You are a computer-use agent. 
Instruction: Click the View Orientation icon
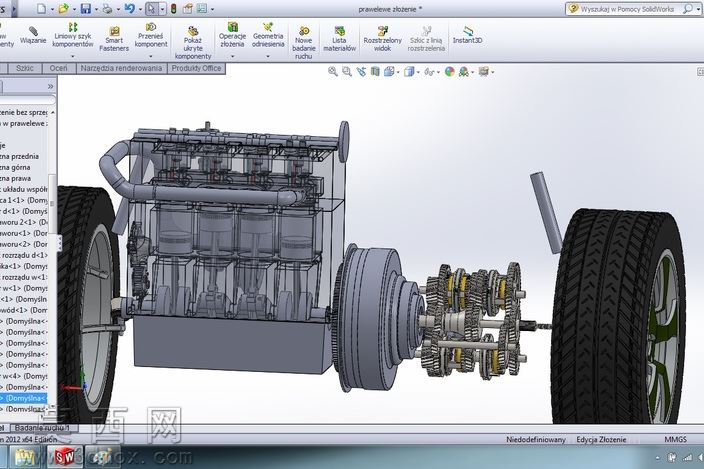point(389,71)
